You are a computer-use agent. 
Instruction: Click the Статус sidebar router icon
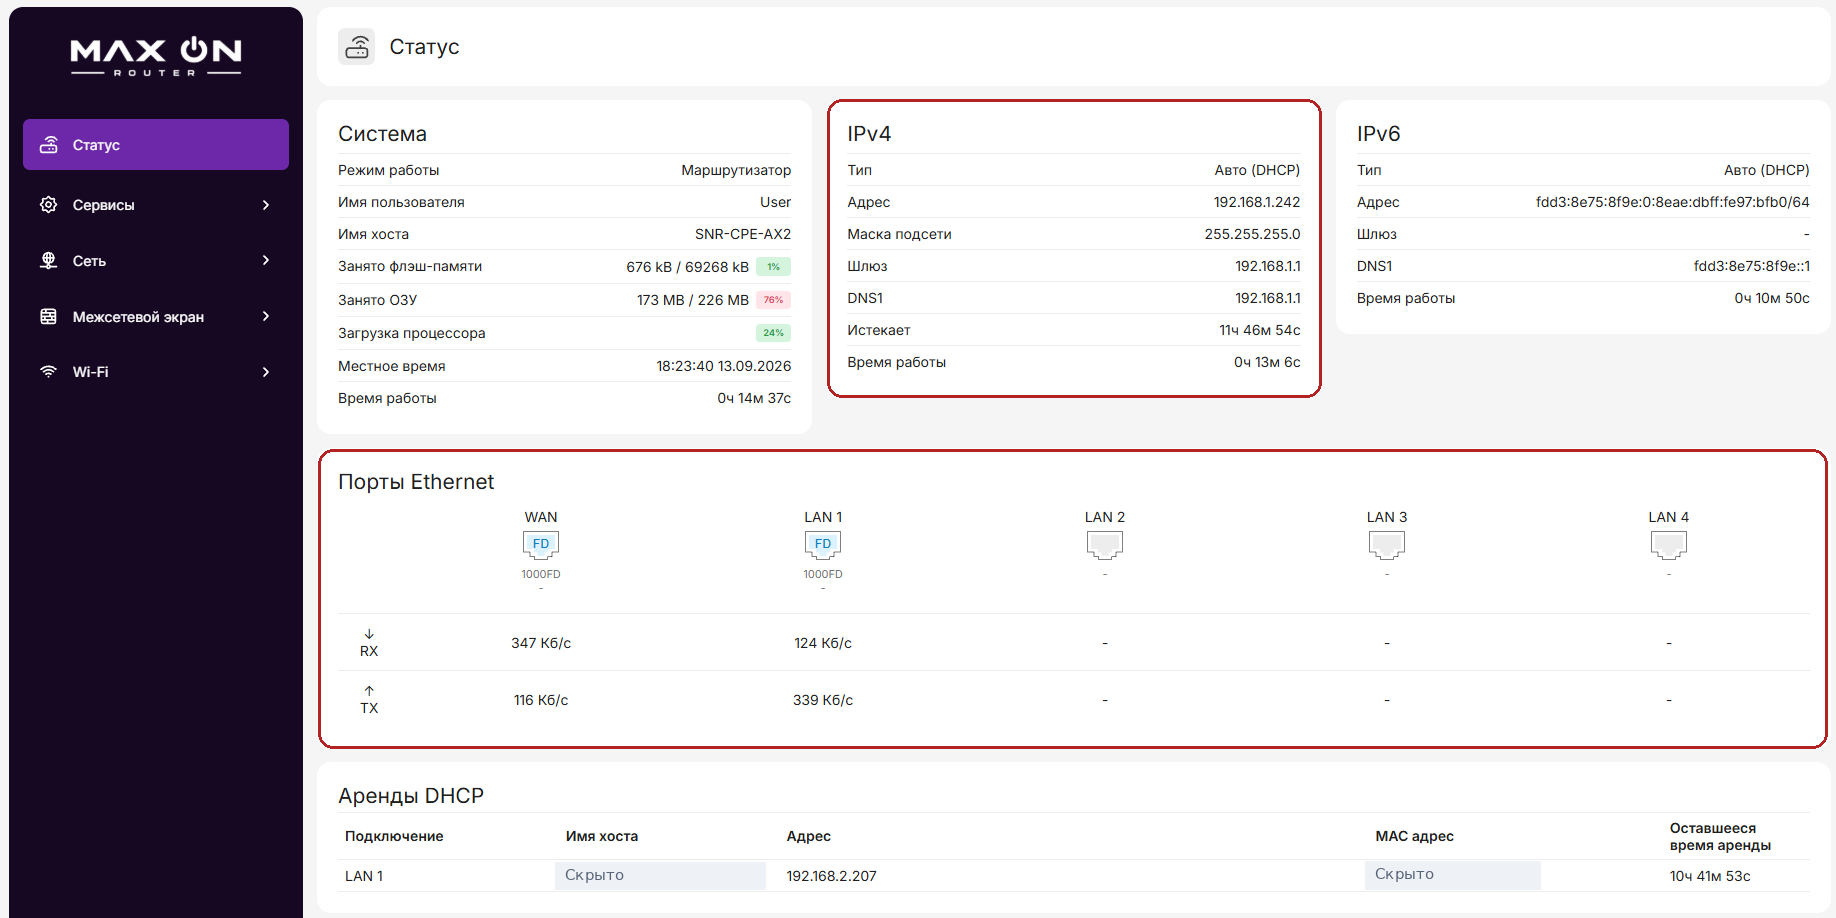point(48,145)
